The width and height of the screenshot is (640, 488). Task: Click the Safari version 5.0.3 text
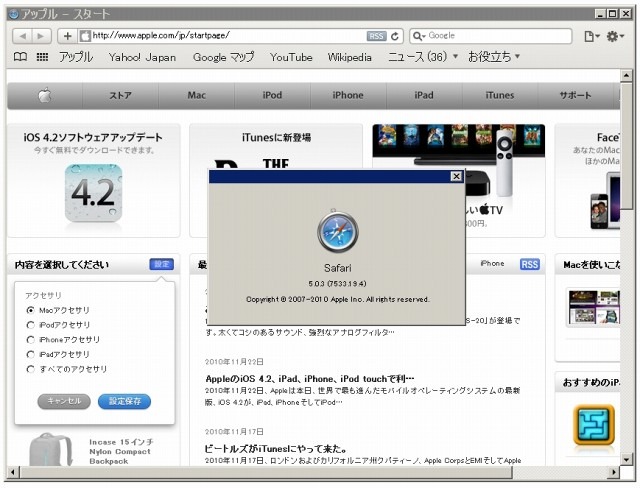tap(337, 284)
